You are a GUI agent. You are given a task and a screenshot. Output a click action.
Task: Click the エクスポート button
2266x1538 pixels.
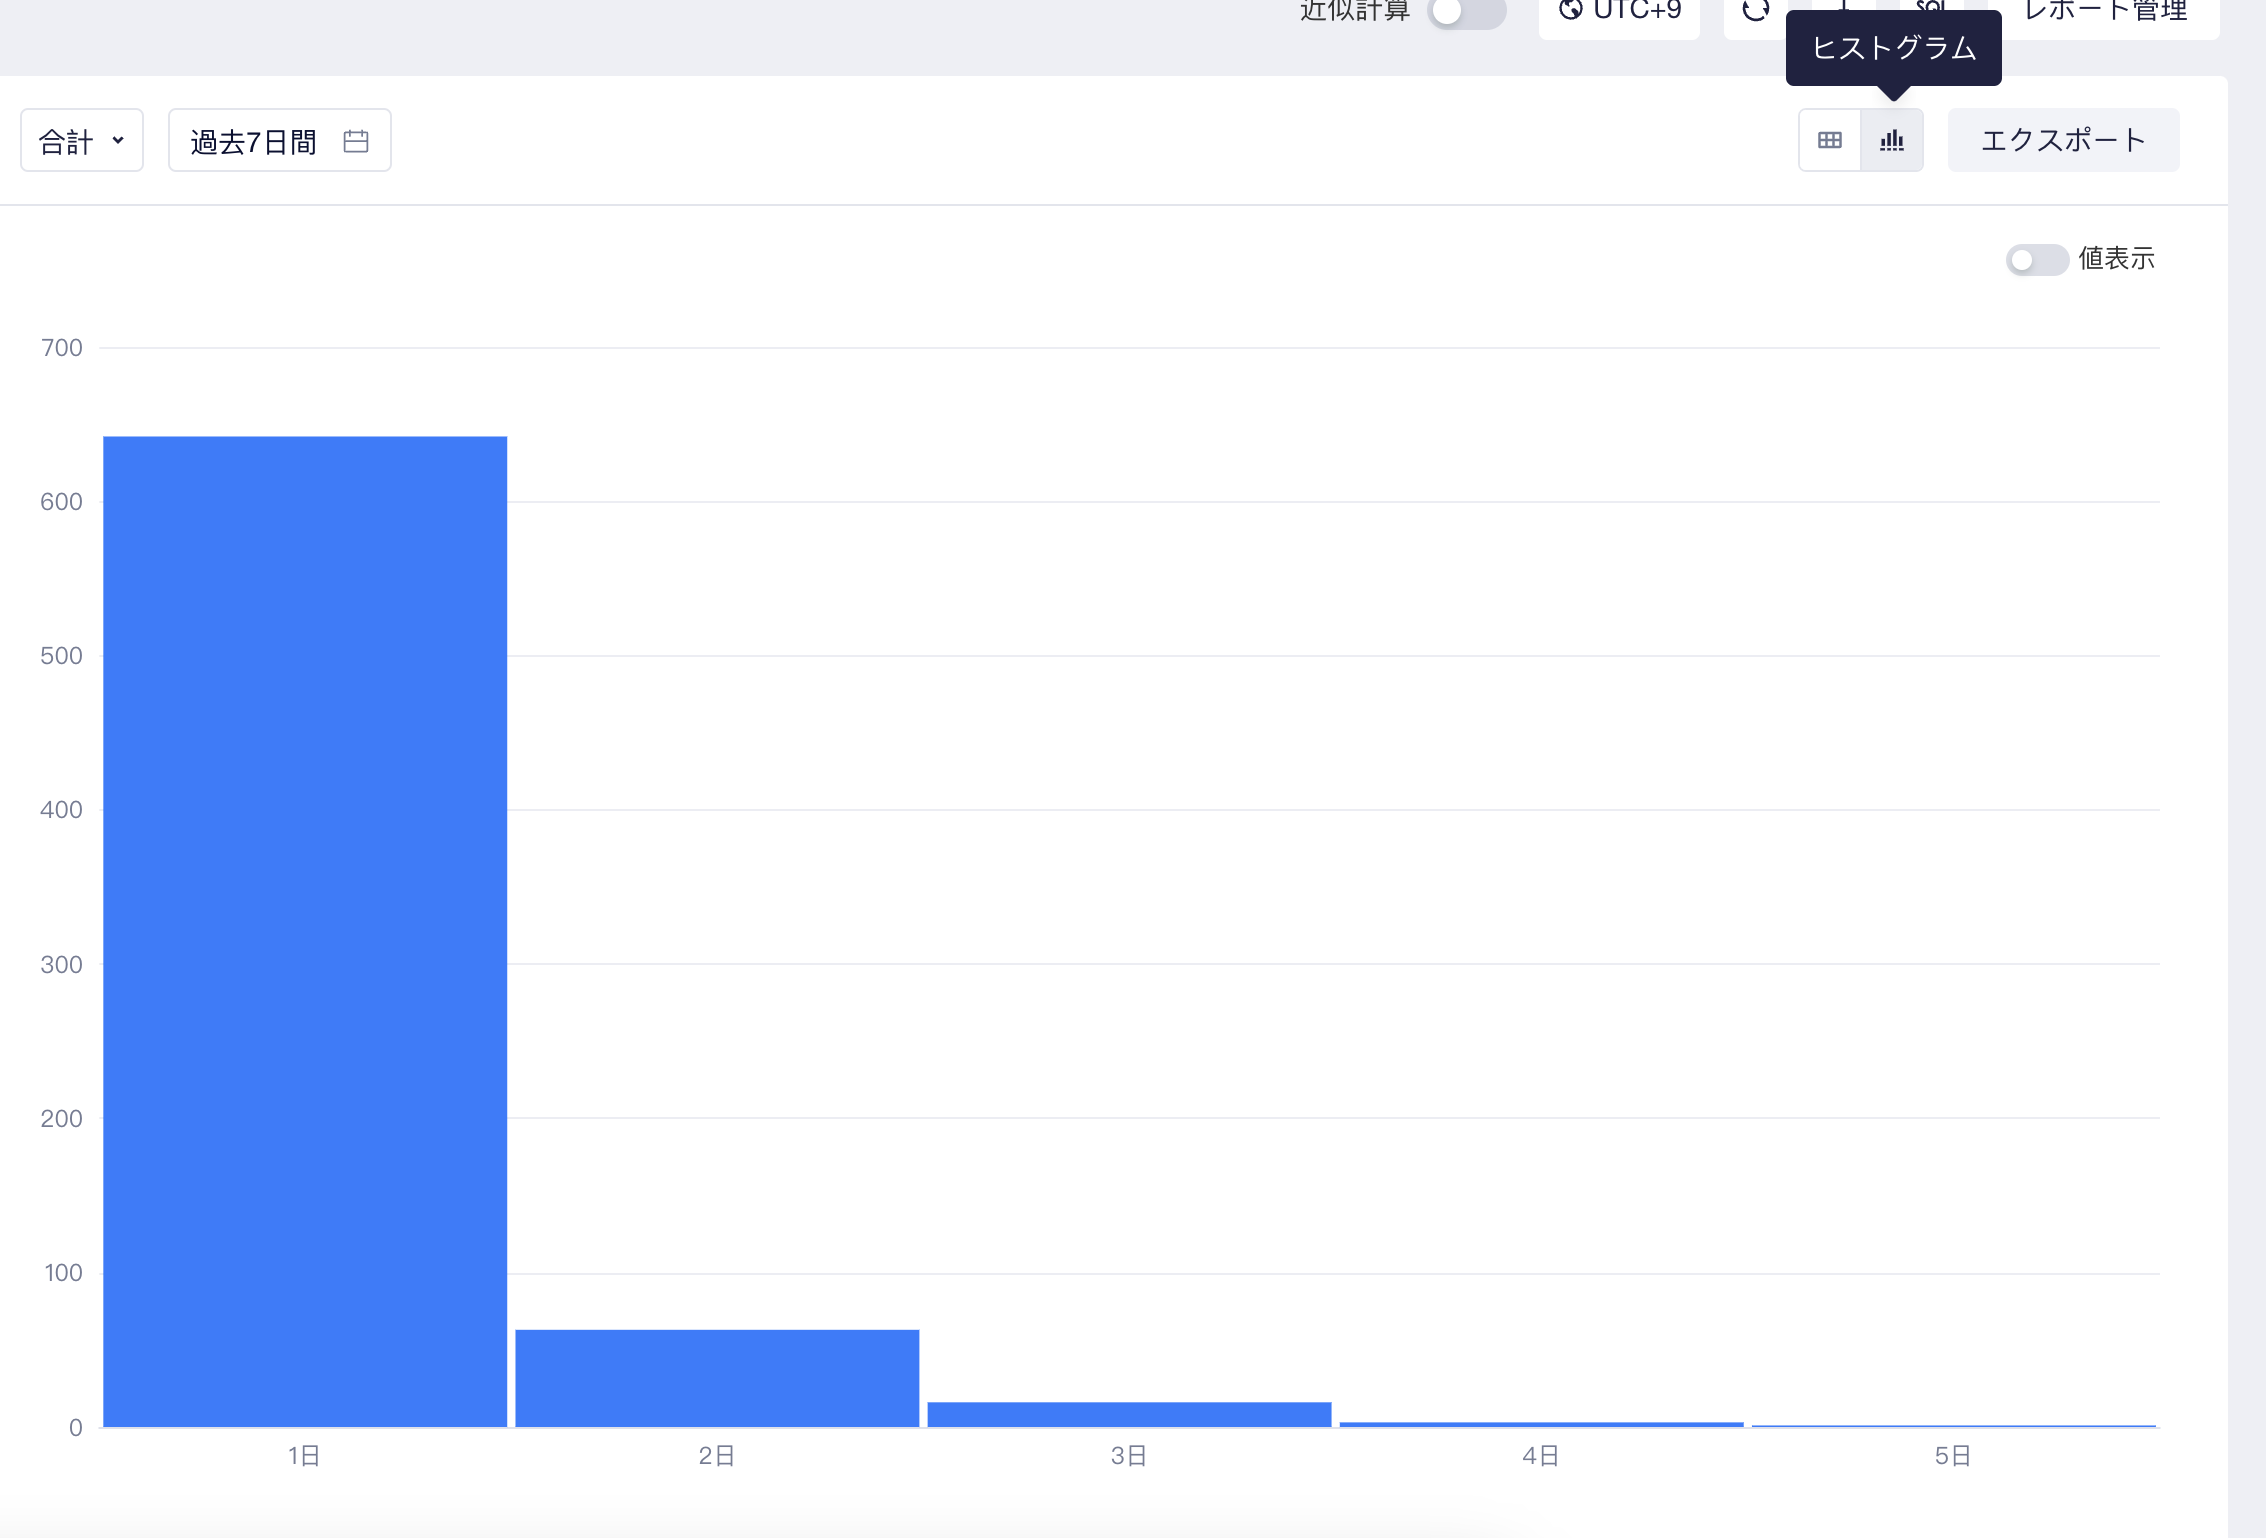[x=2063, y=140]
